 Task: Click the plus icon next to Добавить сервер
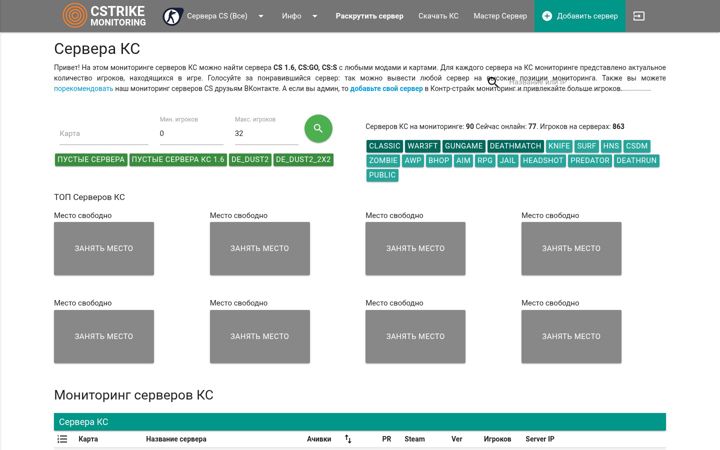coord(546,16)
